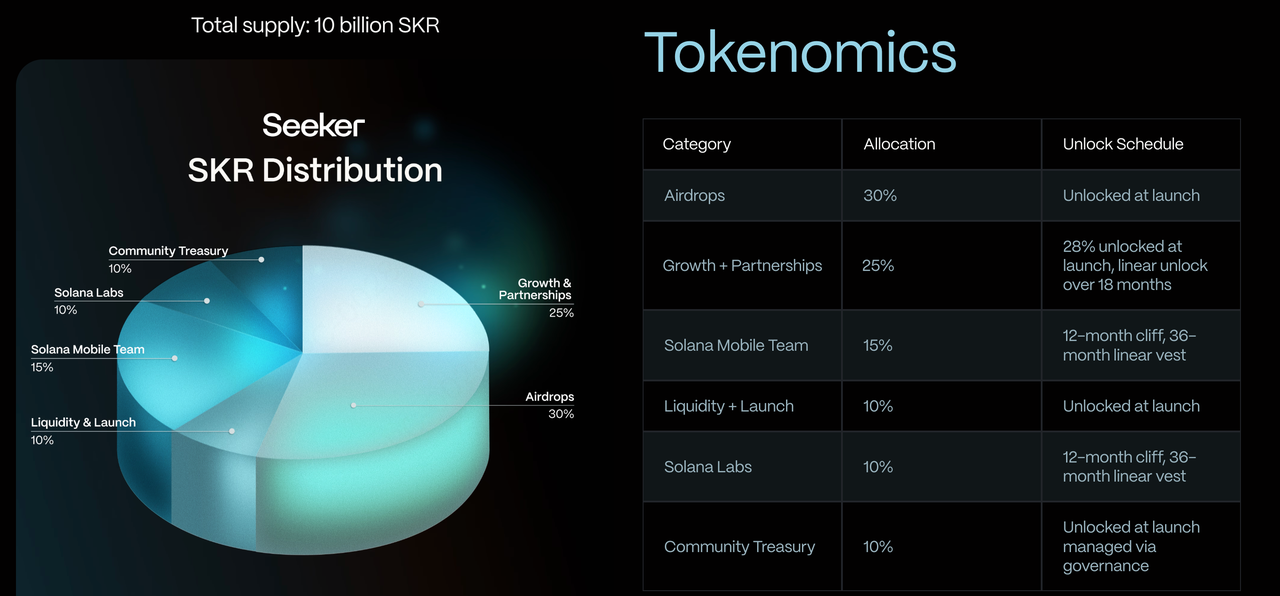This screenshot has height=596, width=1280.
Task: Select the Solana Mobile Team table cell
Action: 736,346
